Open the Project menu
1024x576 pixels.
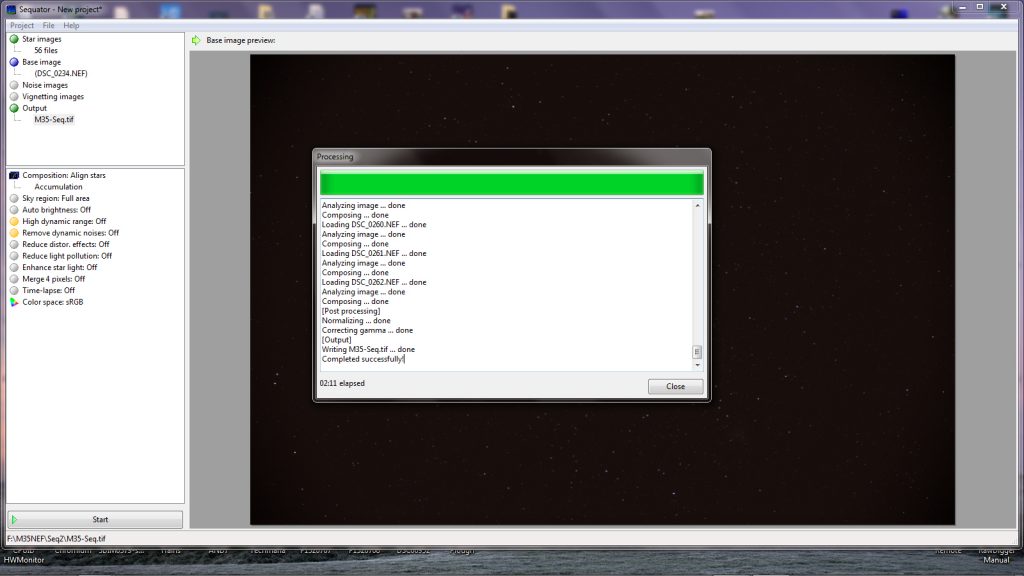[21, 25]
